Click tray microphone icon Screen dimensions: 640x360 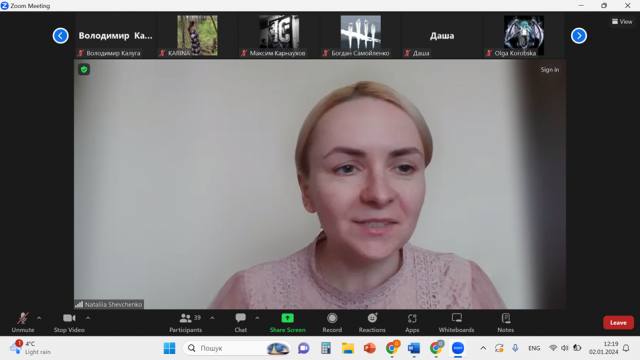(515, 348)
